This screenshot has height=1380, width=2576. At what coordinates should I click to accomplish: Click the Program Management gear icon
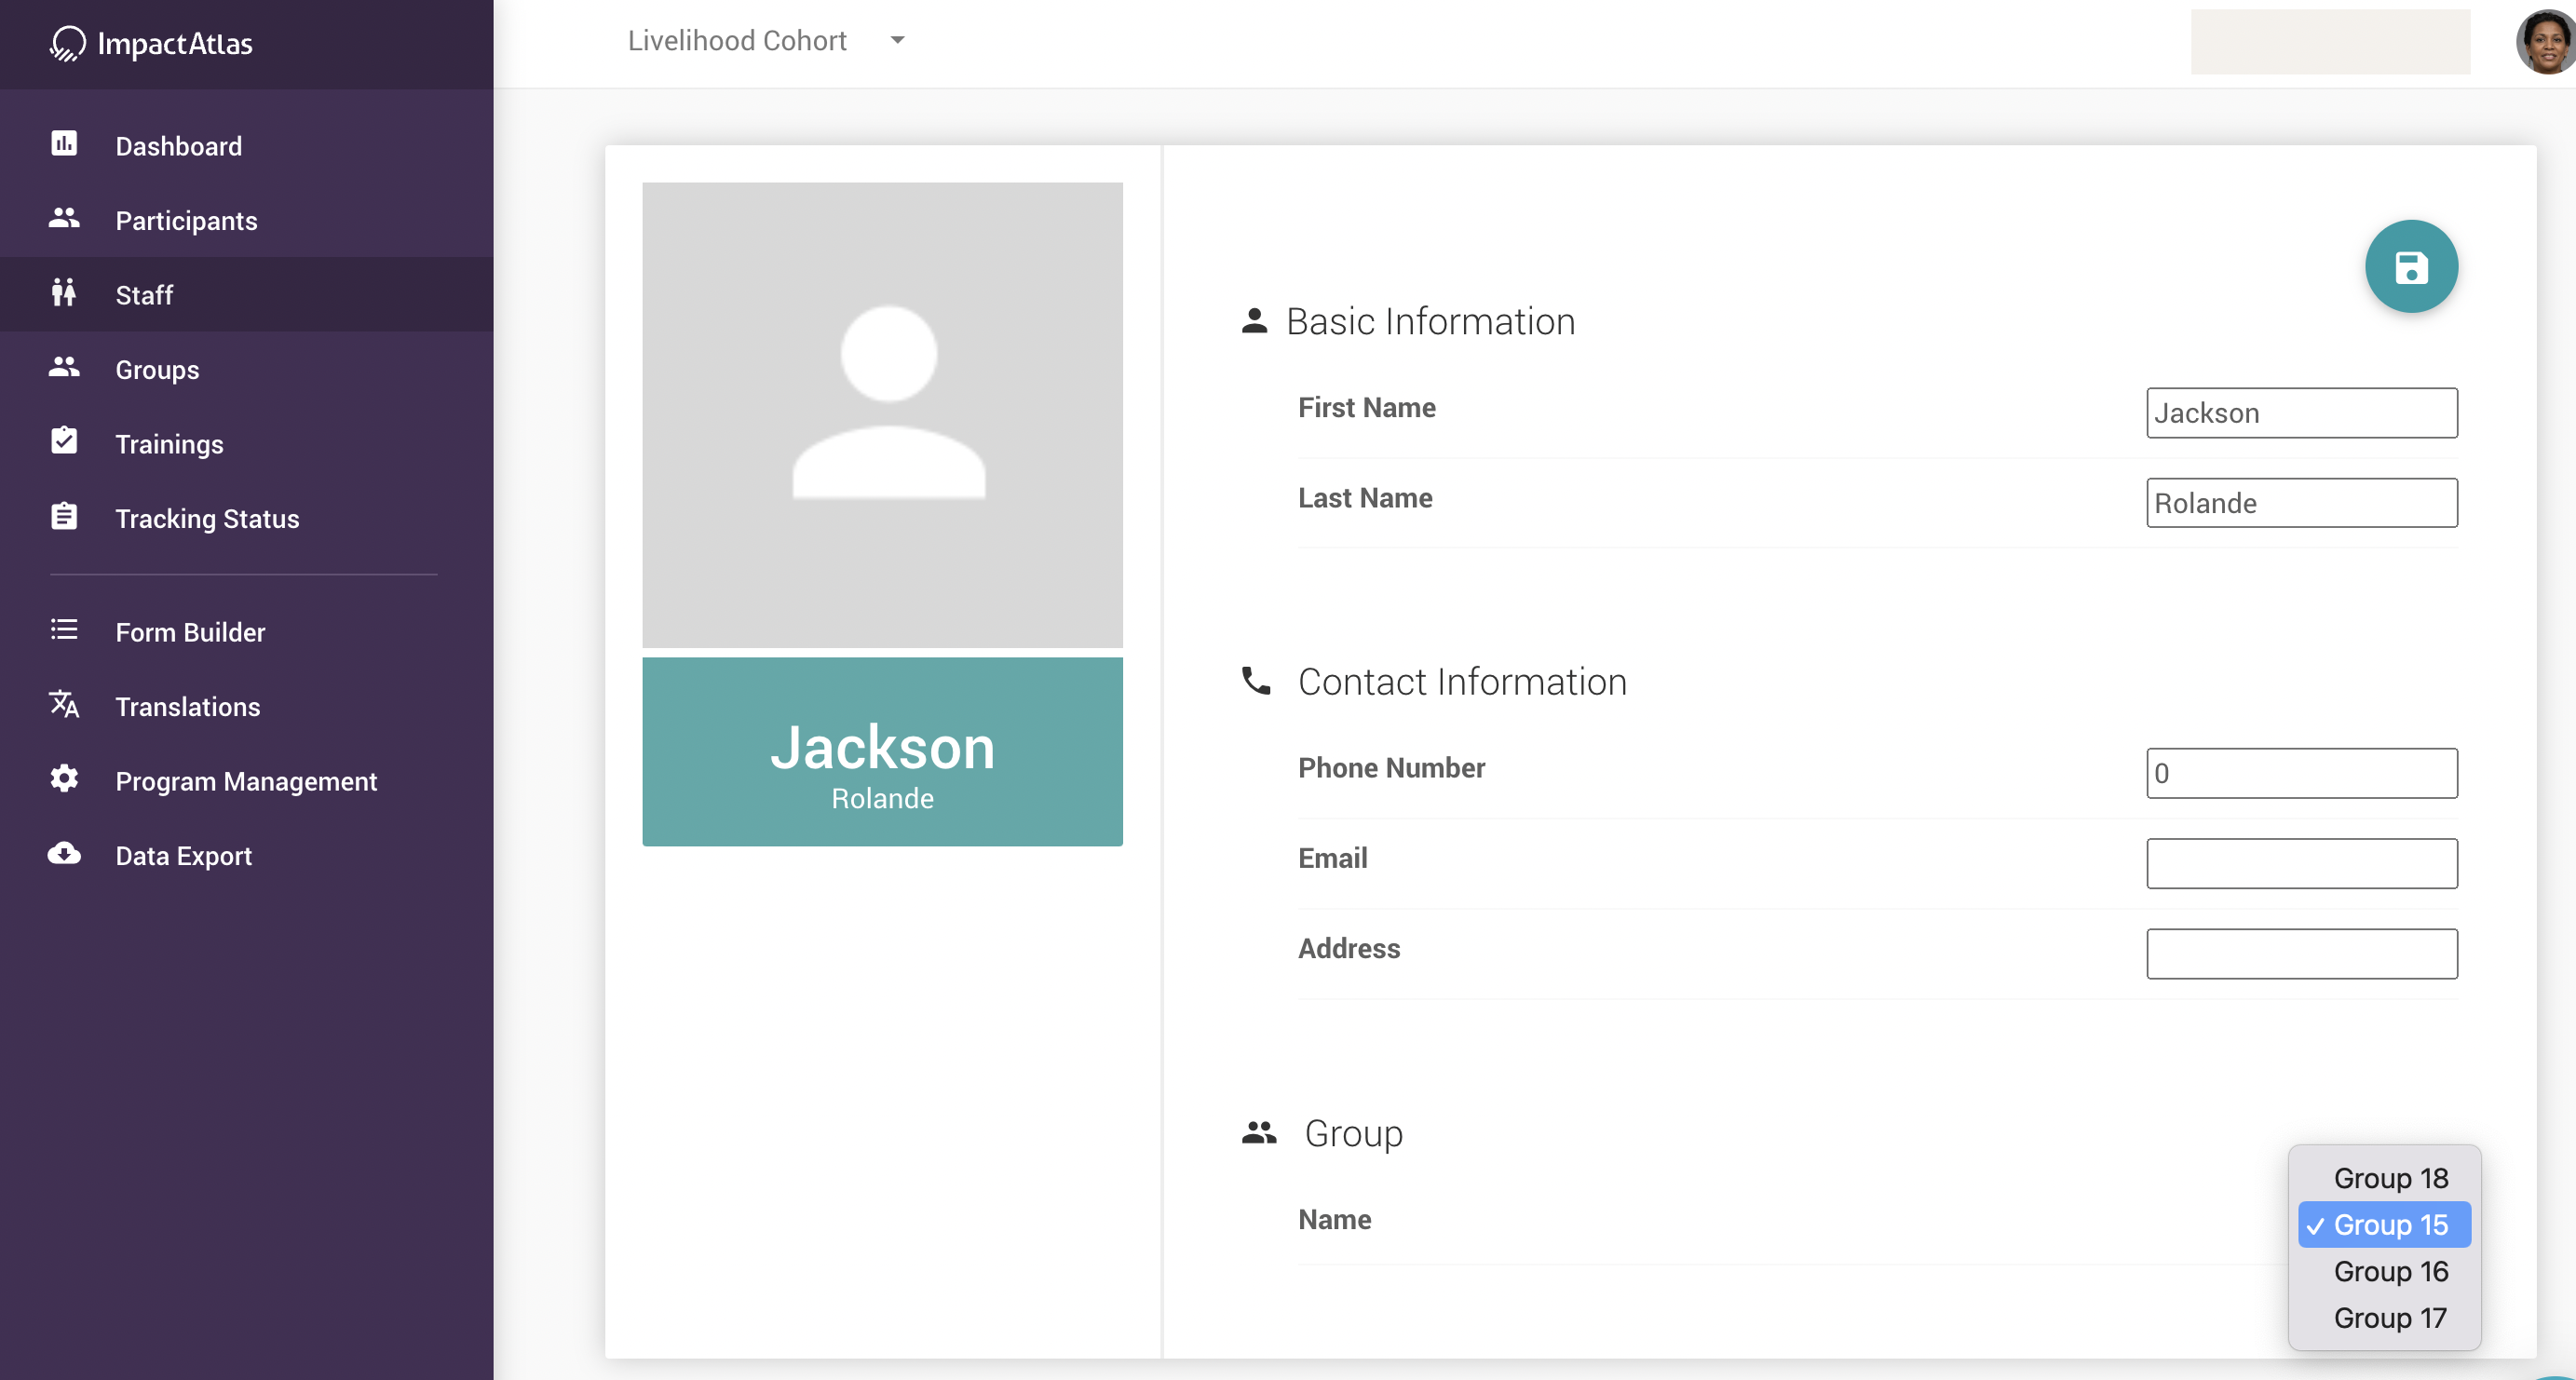tap(64, 779)
